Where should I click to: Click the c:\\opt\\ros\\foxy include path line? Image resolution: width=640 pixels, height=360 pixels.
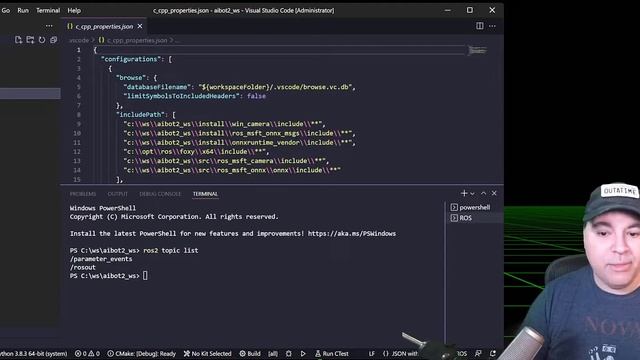pyautogui.click(x=196, y=151)
